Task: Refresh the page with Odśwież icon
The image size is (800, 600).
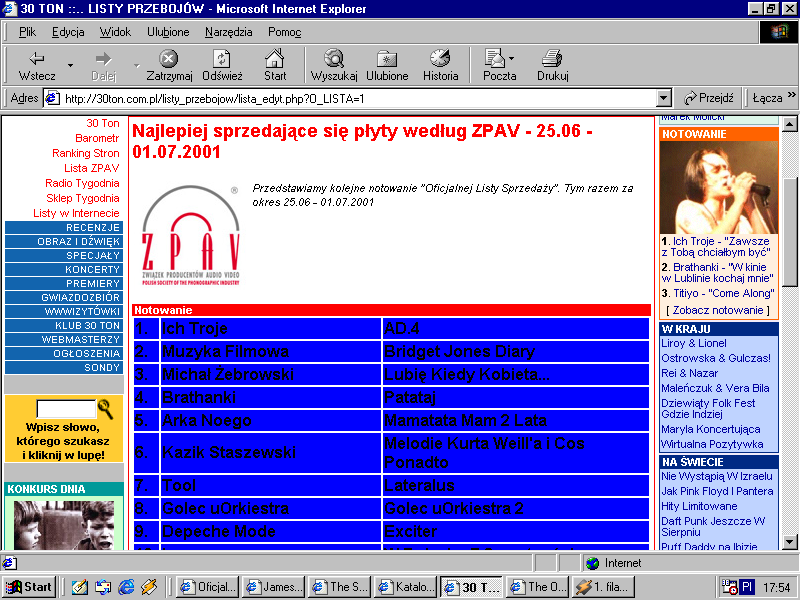Action: [222, 59]
